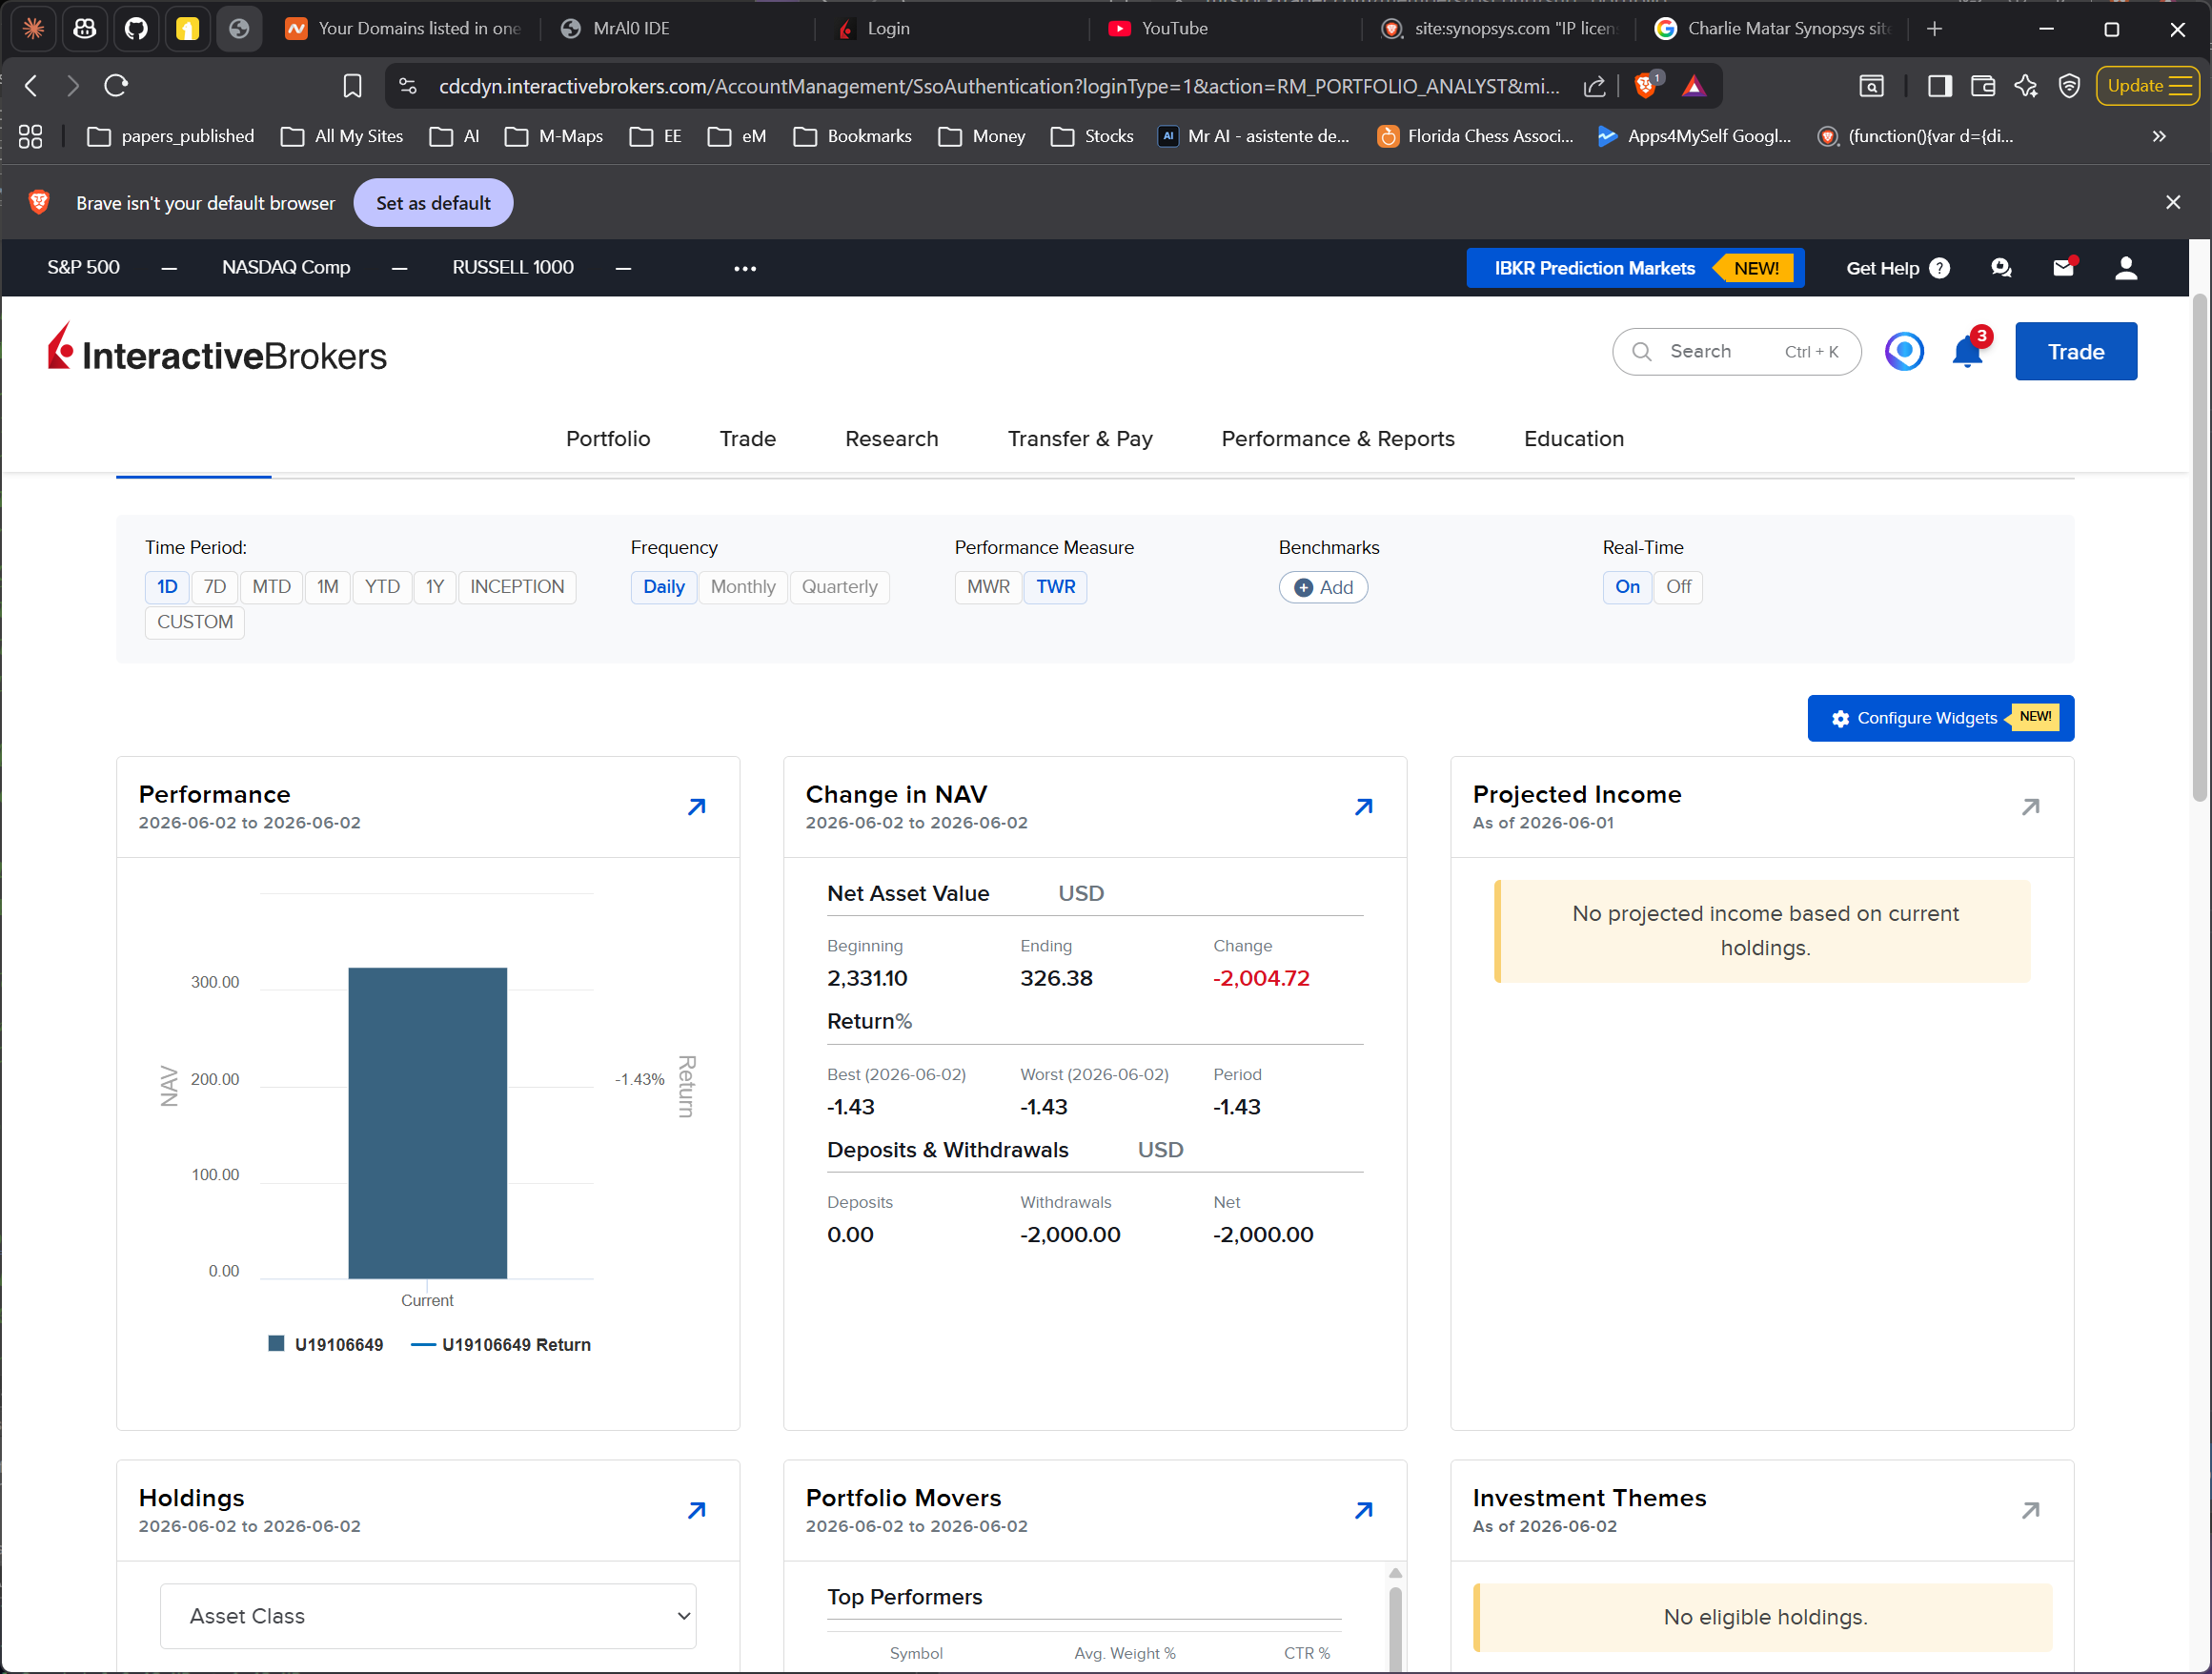2212x1674 pixels.
Task: Select the 7D time period
Action: click(x=215, y=587)
